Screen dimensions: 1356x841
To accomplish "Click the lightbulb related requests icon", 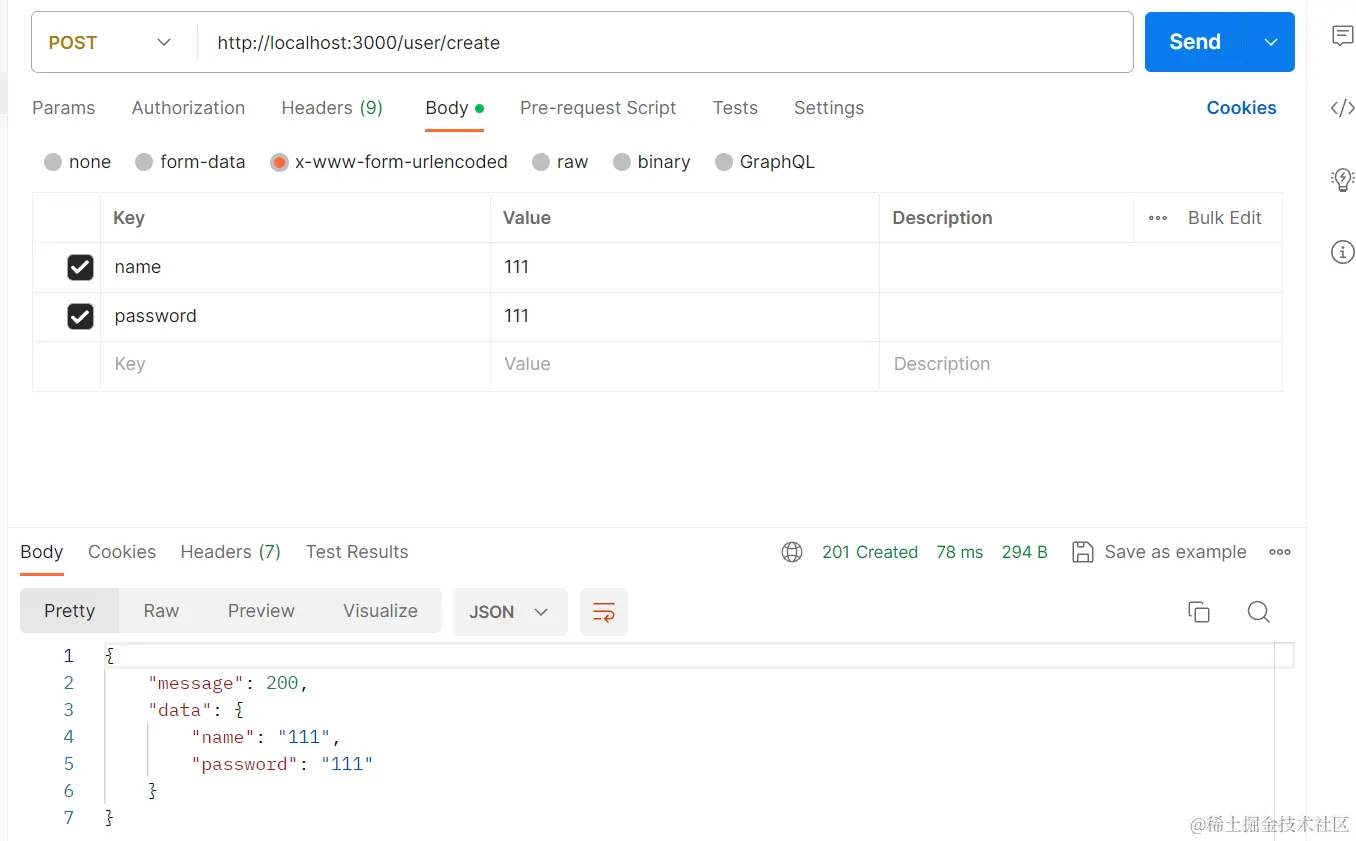I will [1342, 180].
